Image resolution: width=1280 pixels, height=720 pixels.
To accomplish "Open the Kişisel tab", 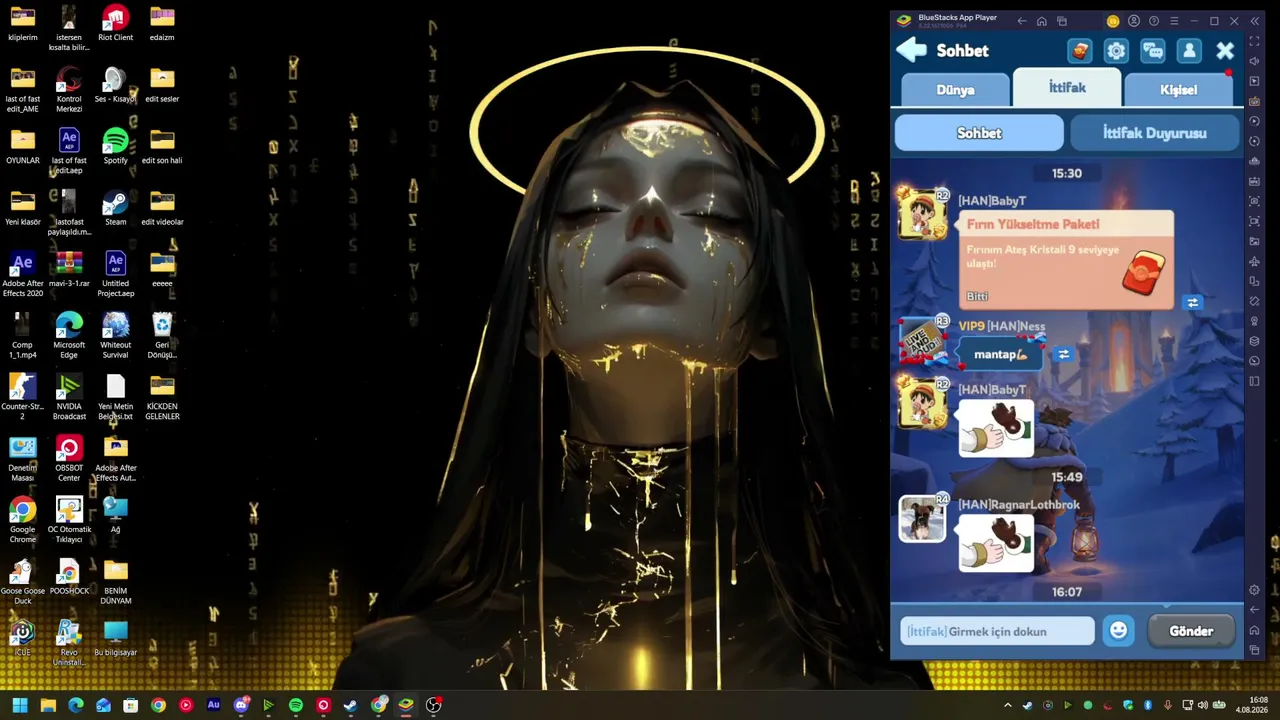I will (x=1178, y=89).
